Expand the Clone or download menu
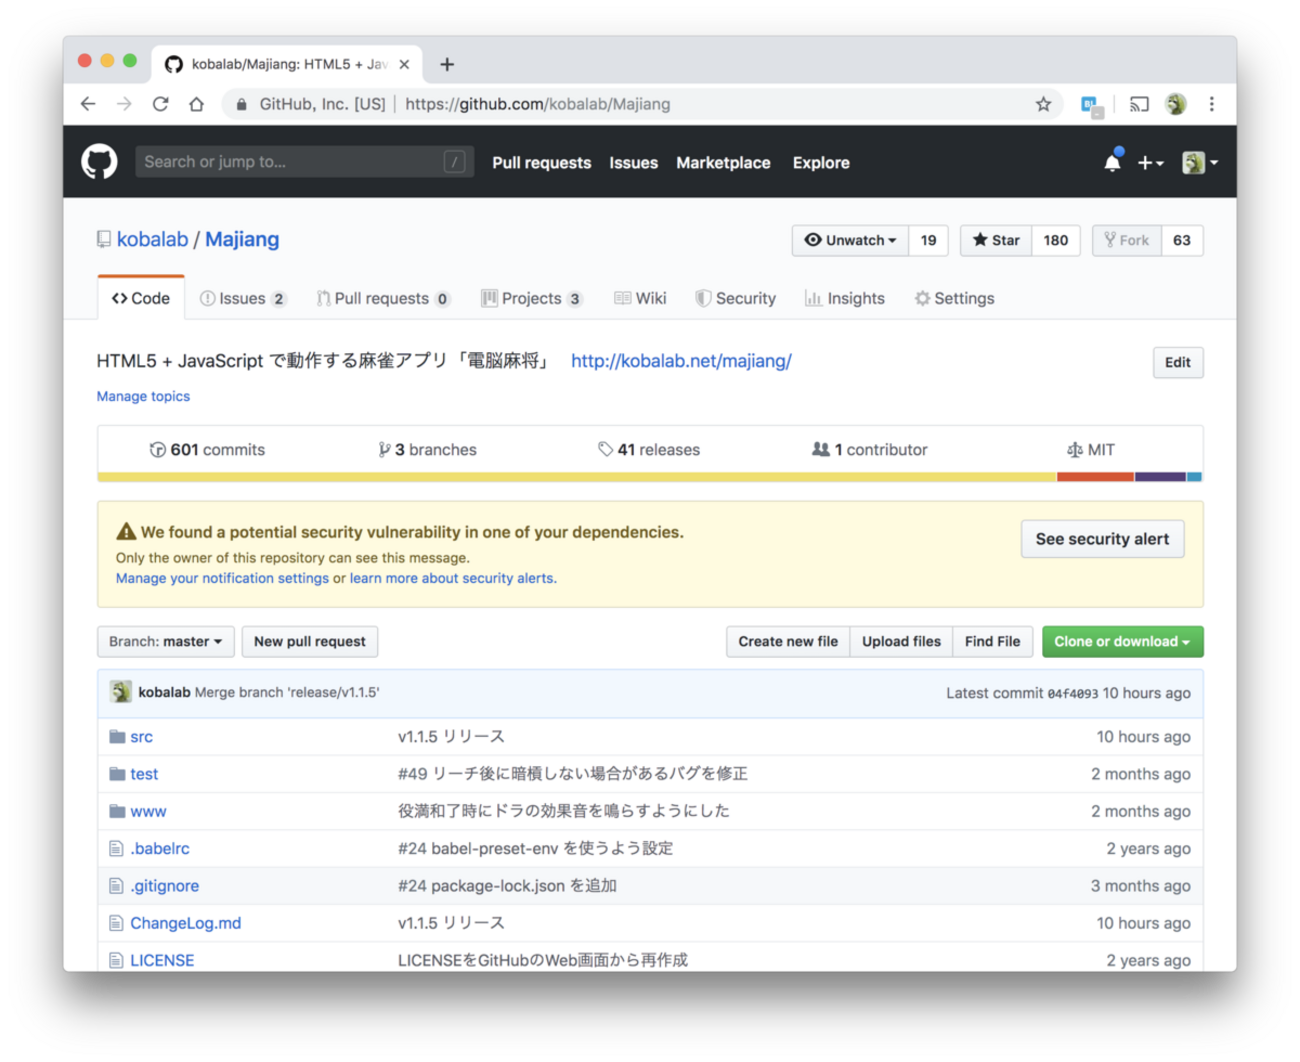Viewport: 1300px width, 1062px height. 1122,641
